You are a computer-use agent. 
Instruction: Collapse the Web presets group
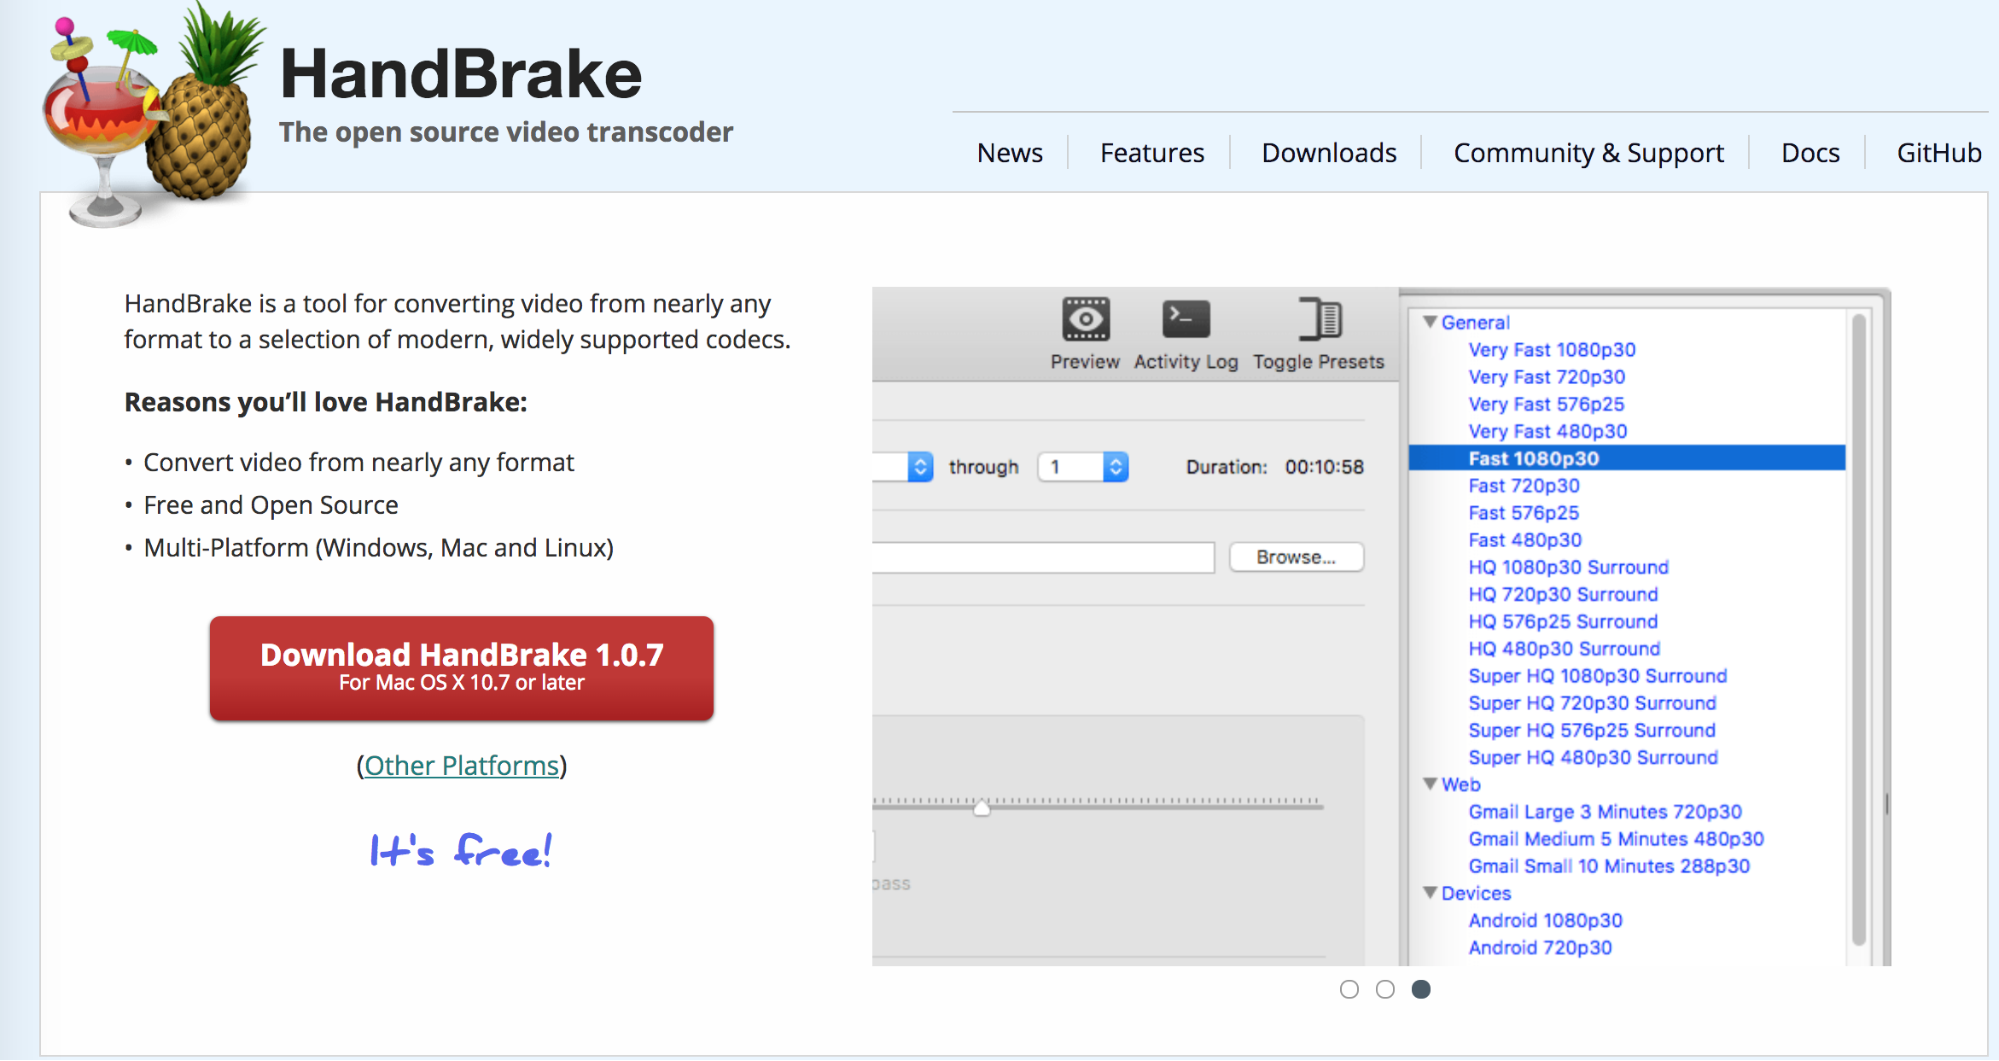pos(1430,784)
